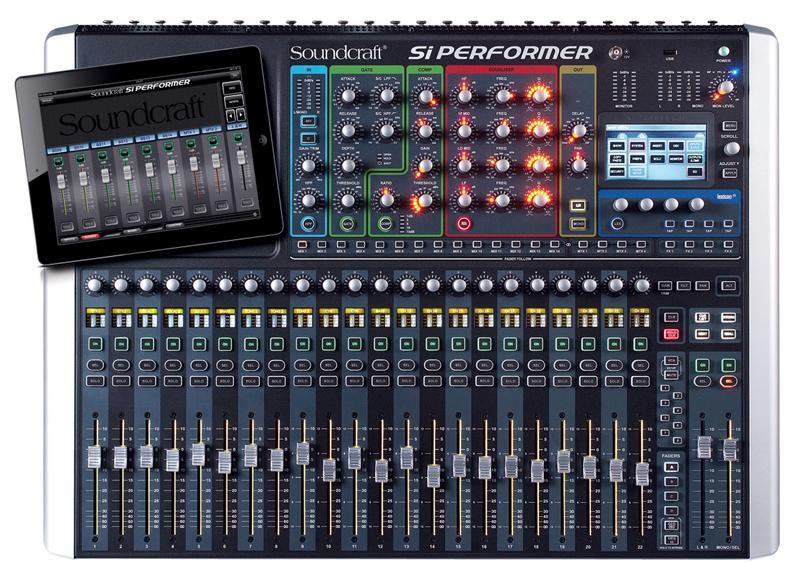Click the channel 14 fader cap
Viewport: 800px width, 576px height.
(x=433, y=476)
